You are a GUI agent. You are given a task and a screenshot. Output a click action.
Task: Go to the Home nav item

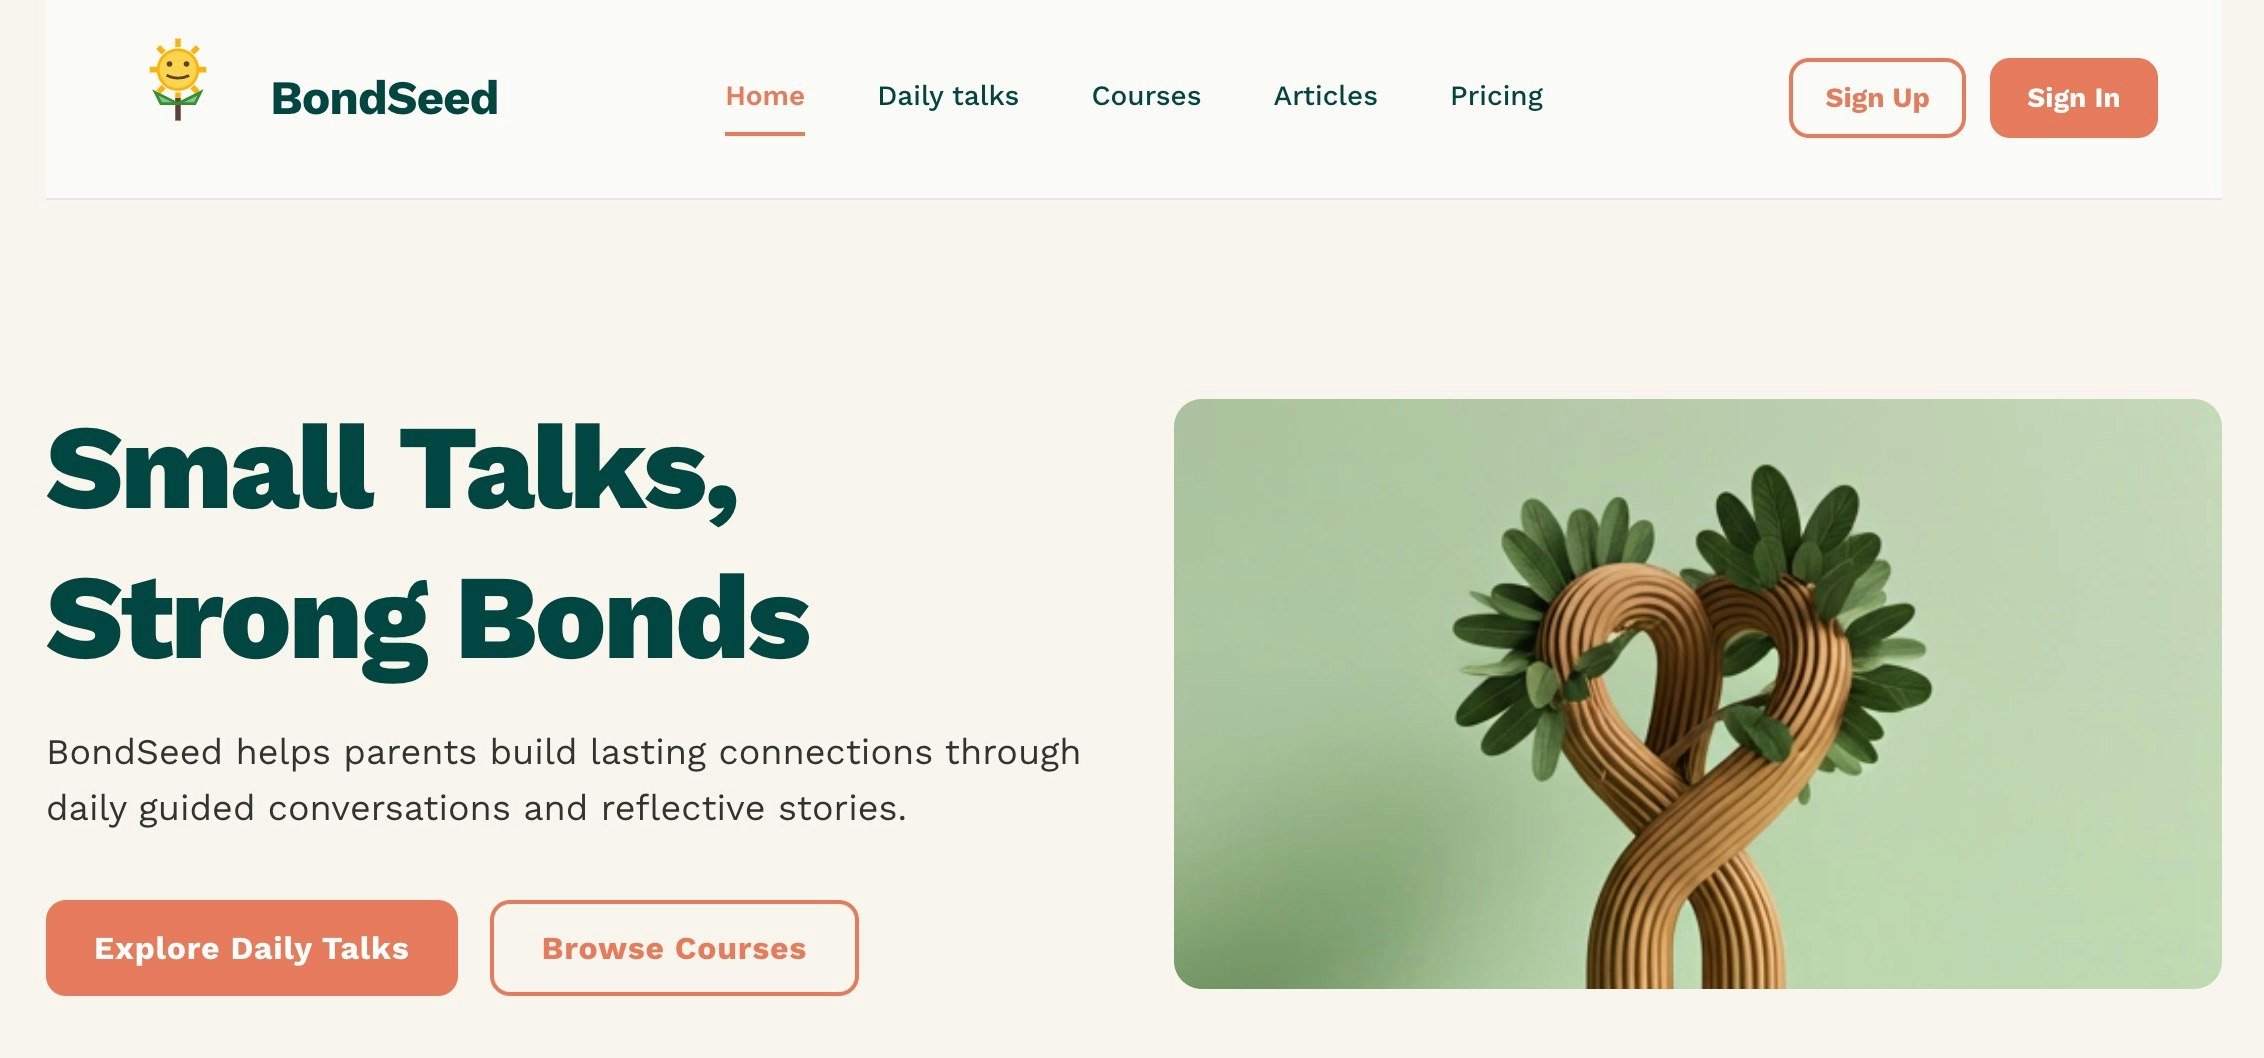pyautogui.click(x=765, y=96)
